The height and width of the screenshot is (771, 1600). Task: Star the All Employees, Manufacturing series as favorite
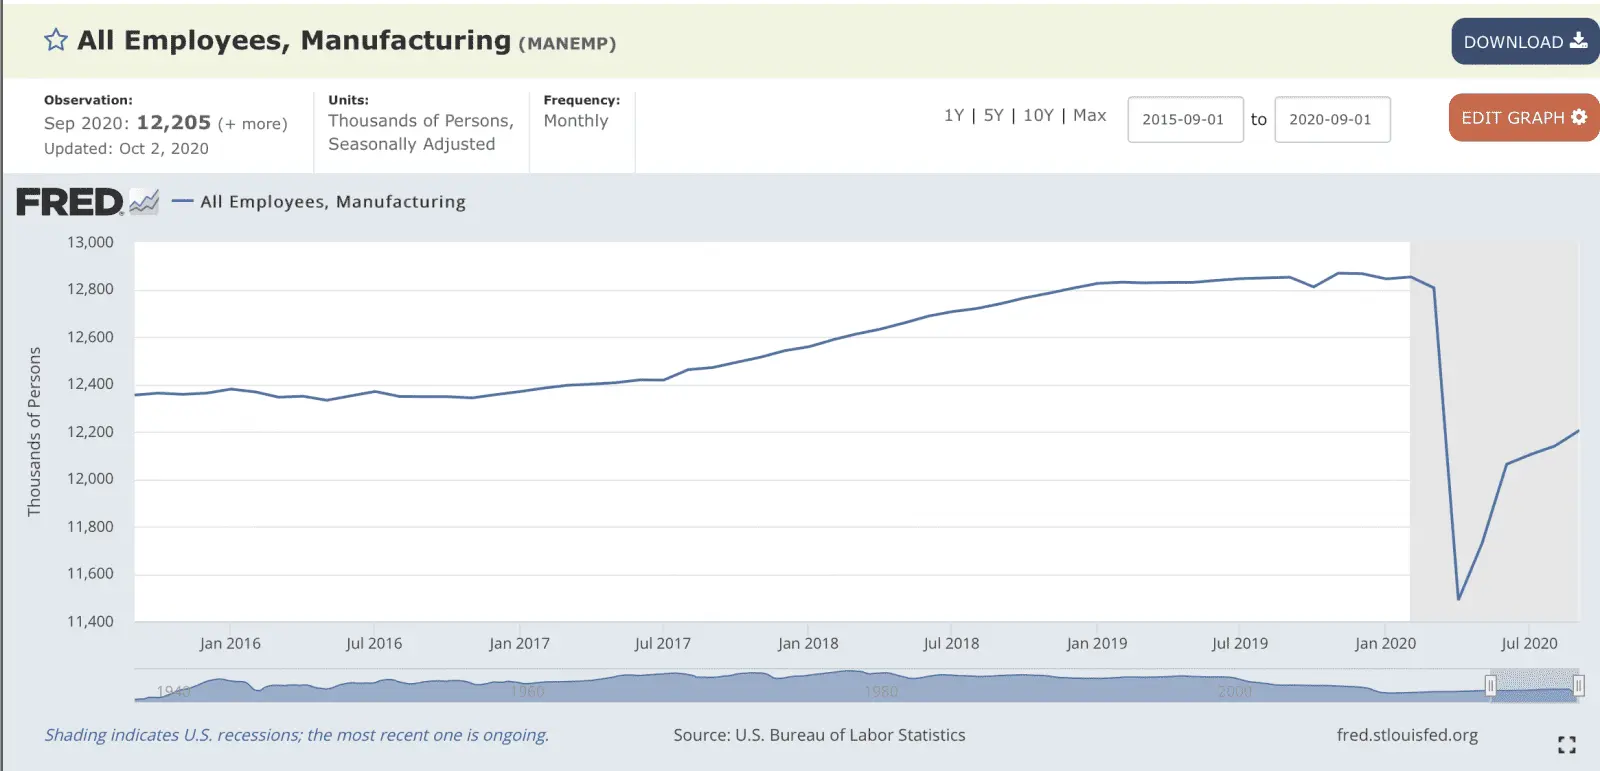[x=56, y=40]
